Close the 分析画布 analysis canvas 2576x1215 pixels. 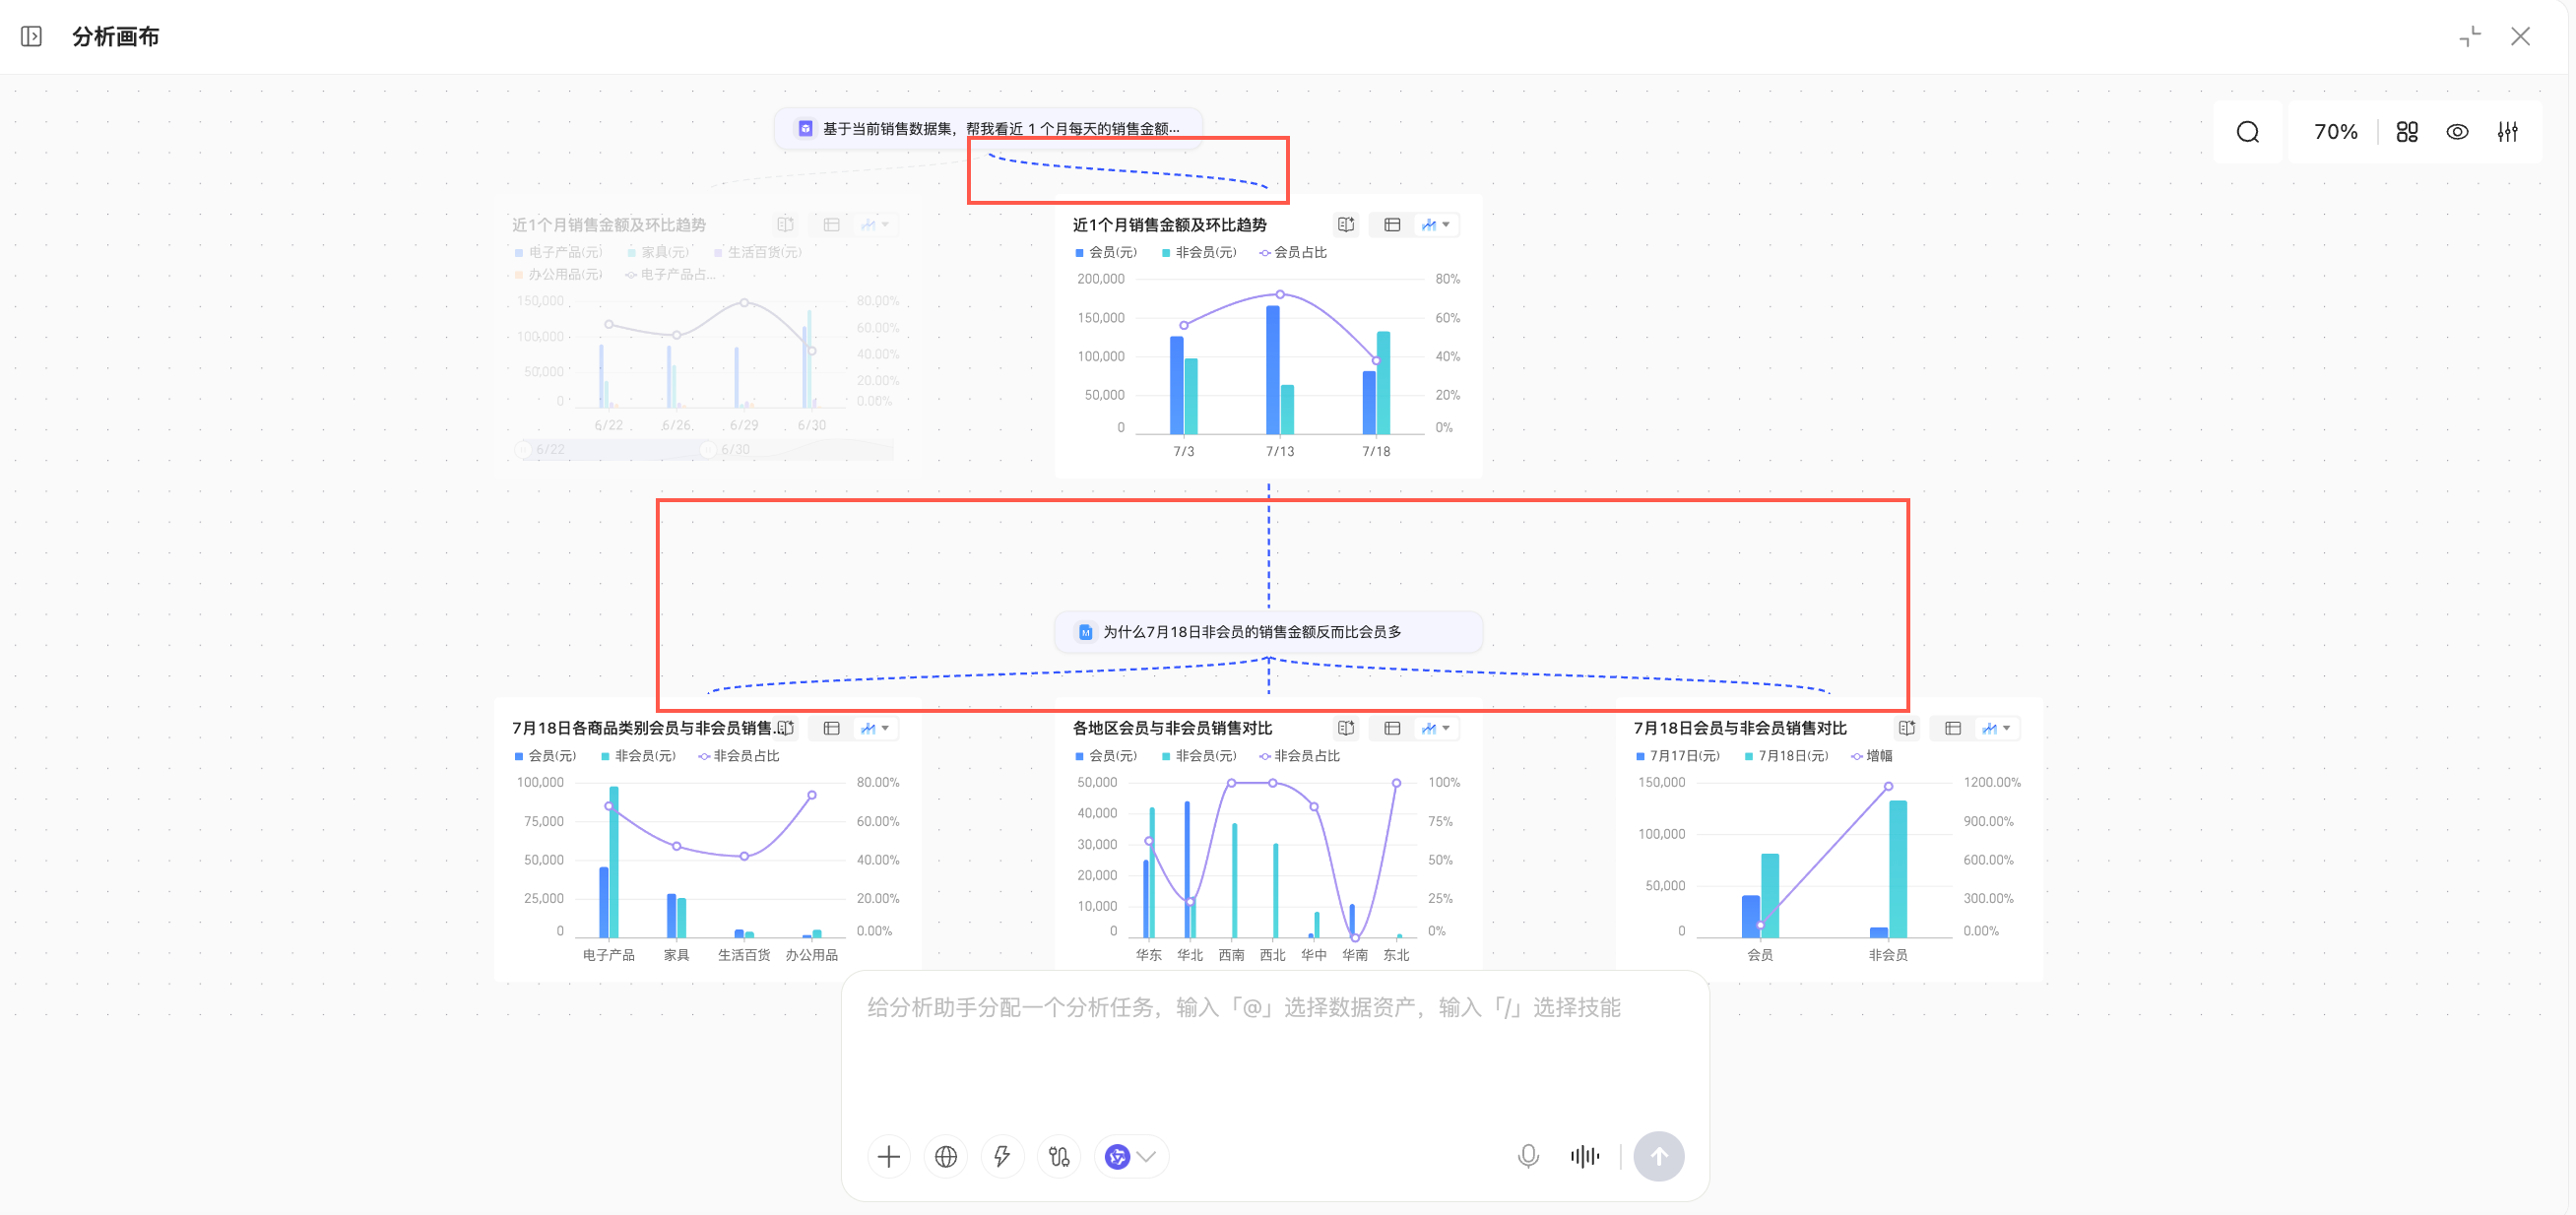(x=2520, y=37)
